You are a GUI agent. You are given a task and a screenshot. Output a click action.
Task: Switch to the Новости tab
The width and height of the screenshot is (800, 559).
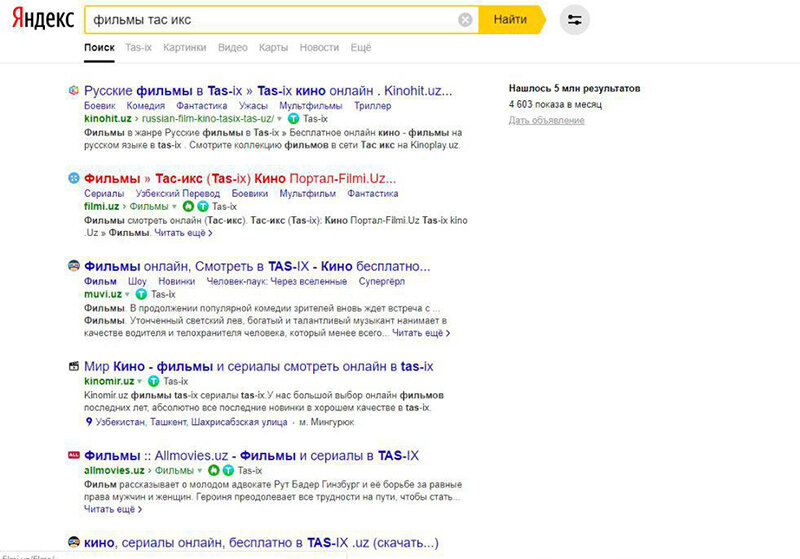[x=319, y=47]
